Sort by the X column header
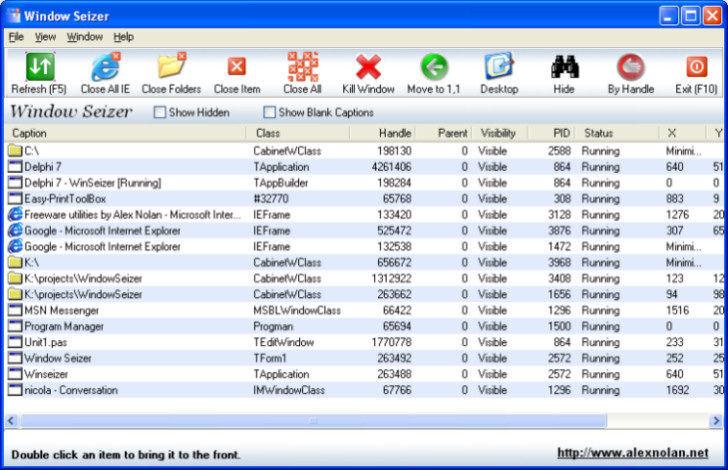Image resolution: width=728 pixels, height=470 pixels. click(682, 133)
